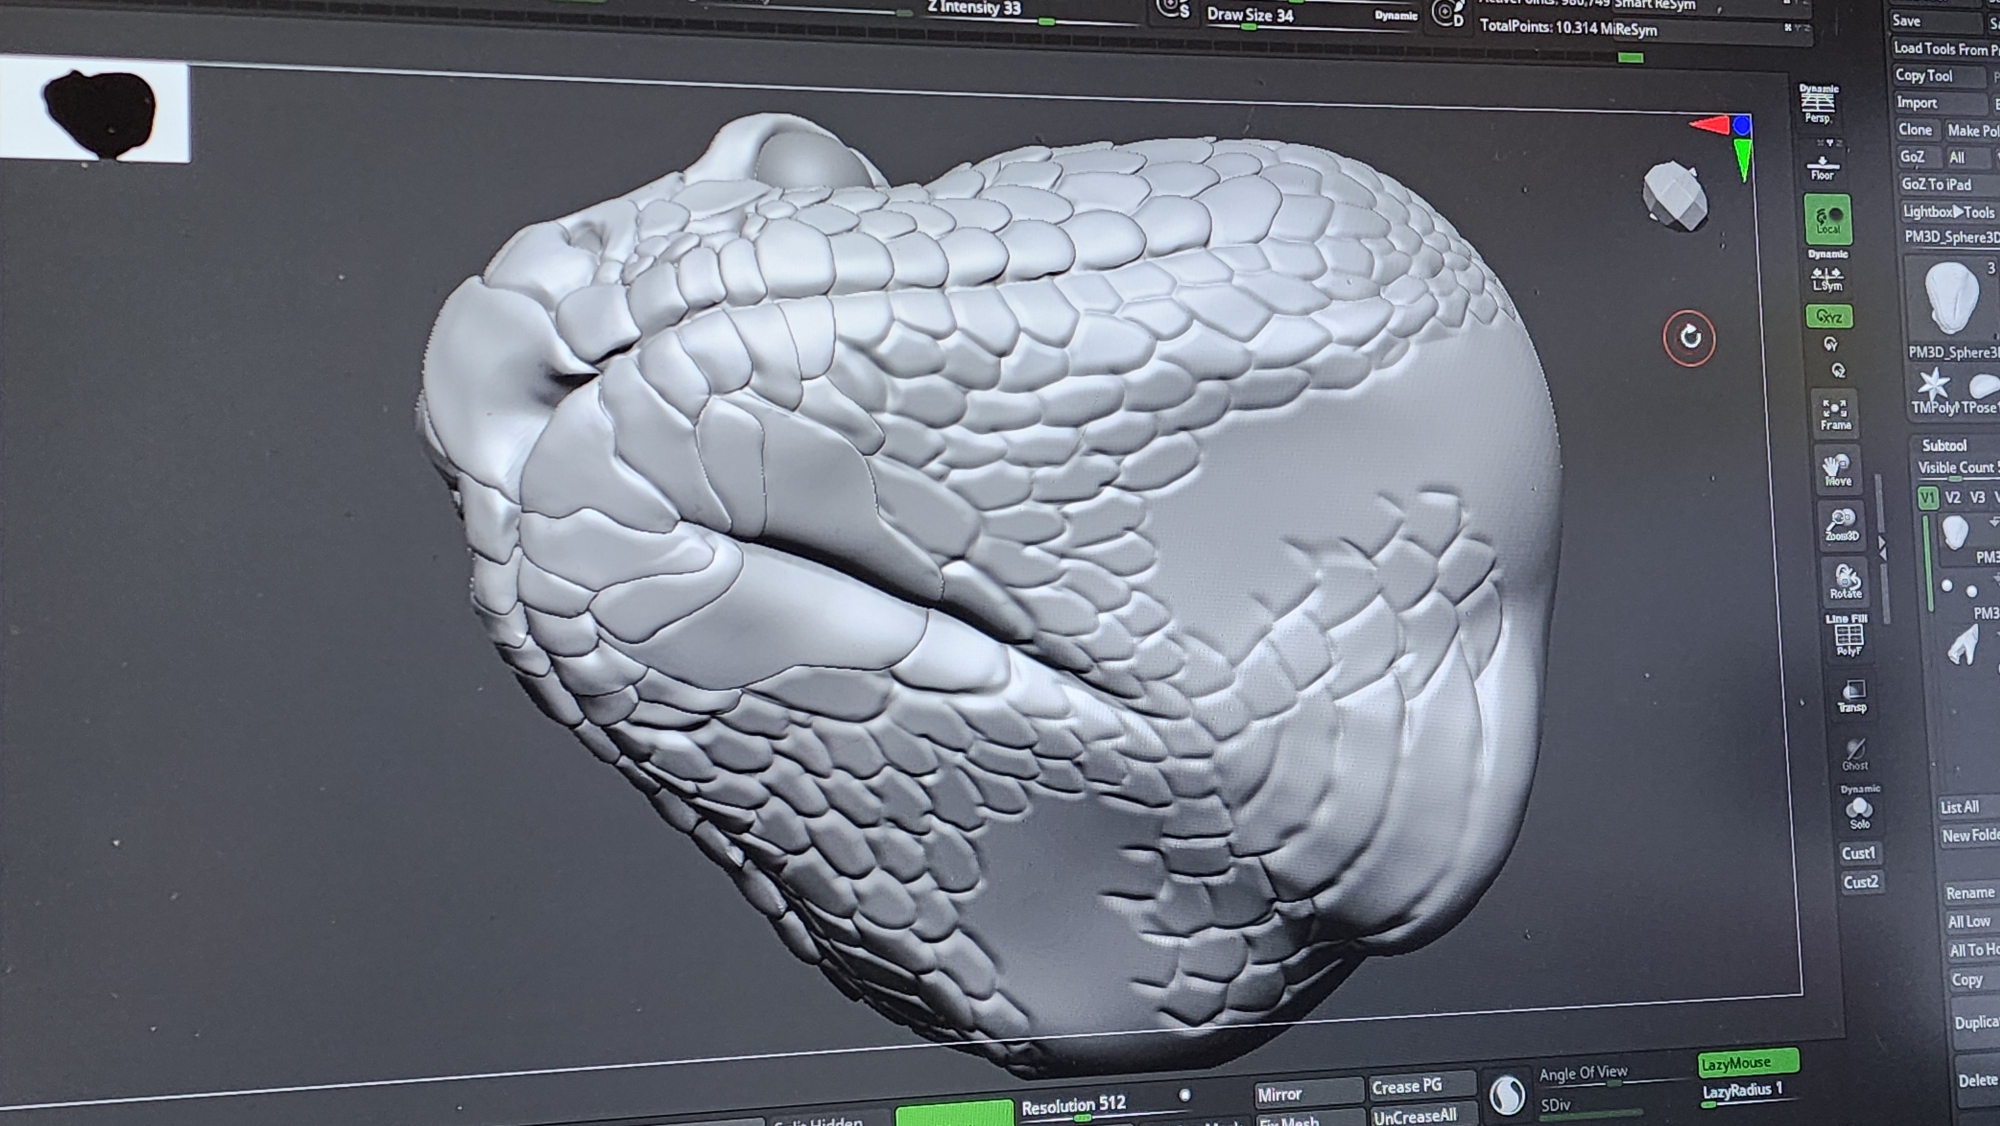Click the Rotate view icon

pyautogui.click(x=1845, y=581)
